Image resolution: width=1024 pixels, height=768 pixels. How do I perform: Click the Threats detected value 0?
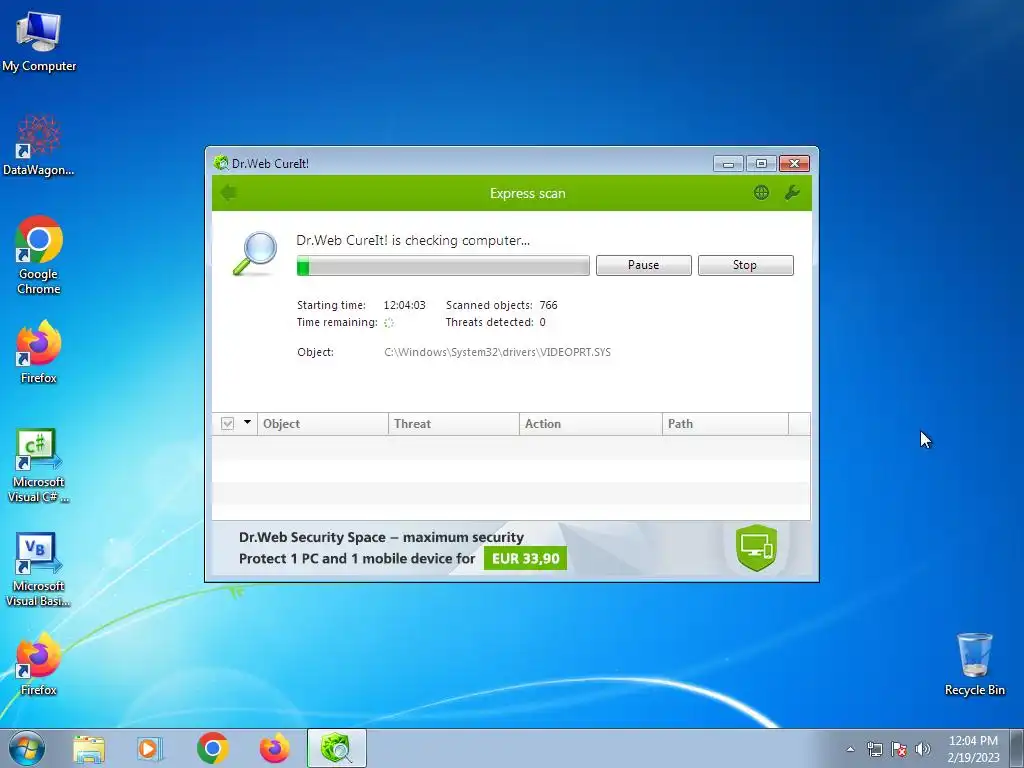pyautogui.click(x=542, y=322)
